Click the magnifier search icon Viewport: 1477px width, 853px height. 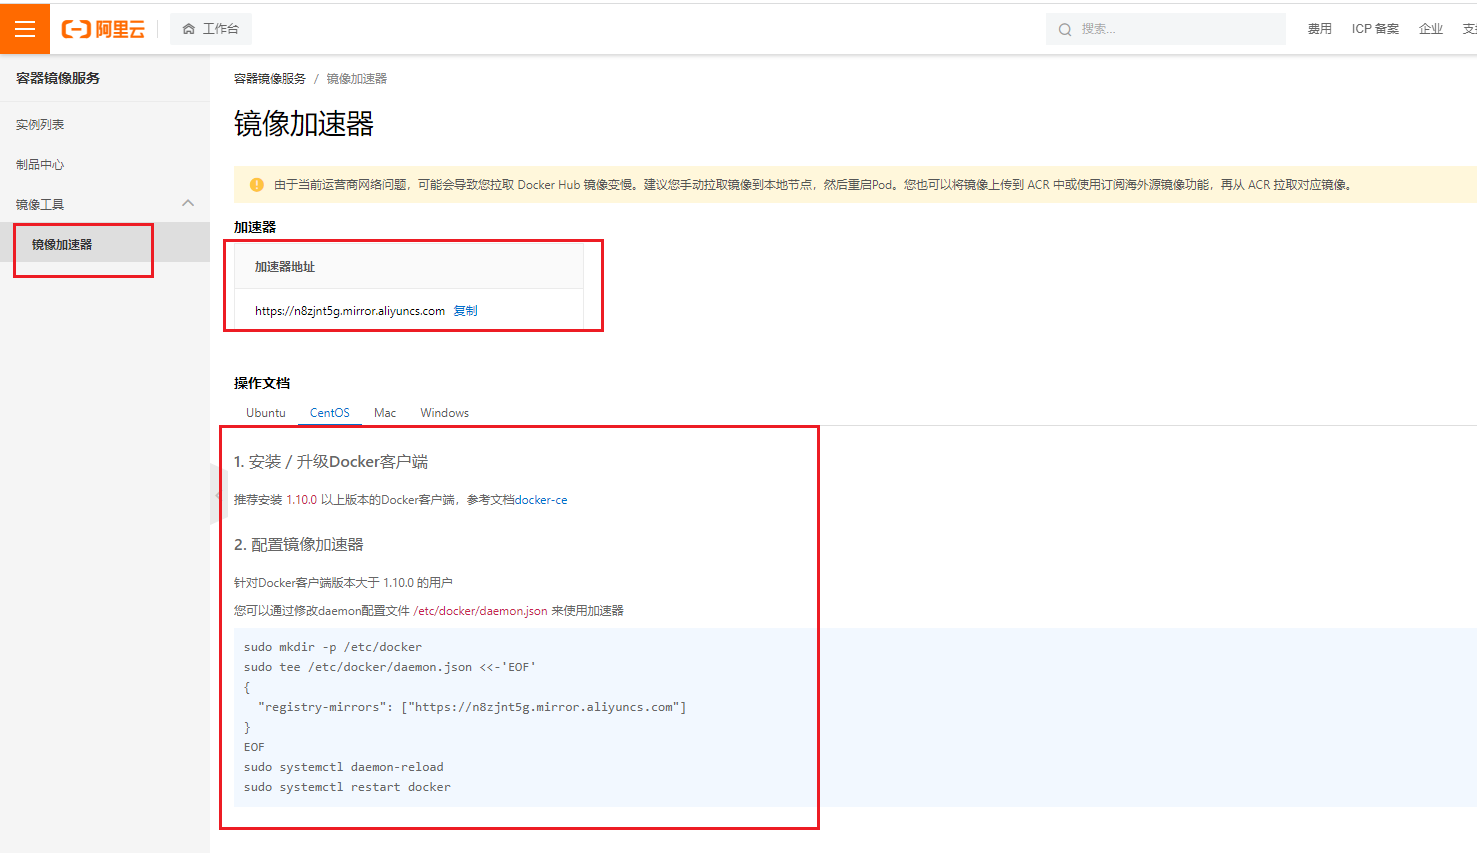pyautogui.click(x=1065, y=30)
